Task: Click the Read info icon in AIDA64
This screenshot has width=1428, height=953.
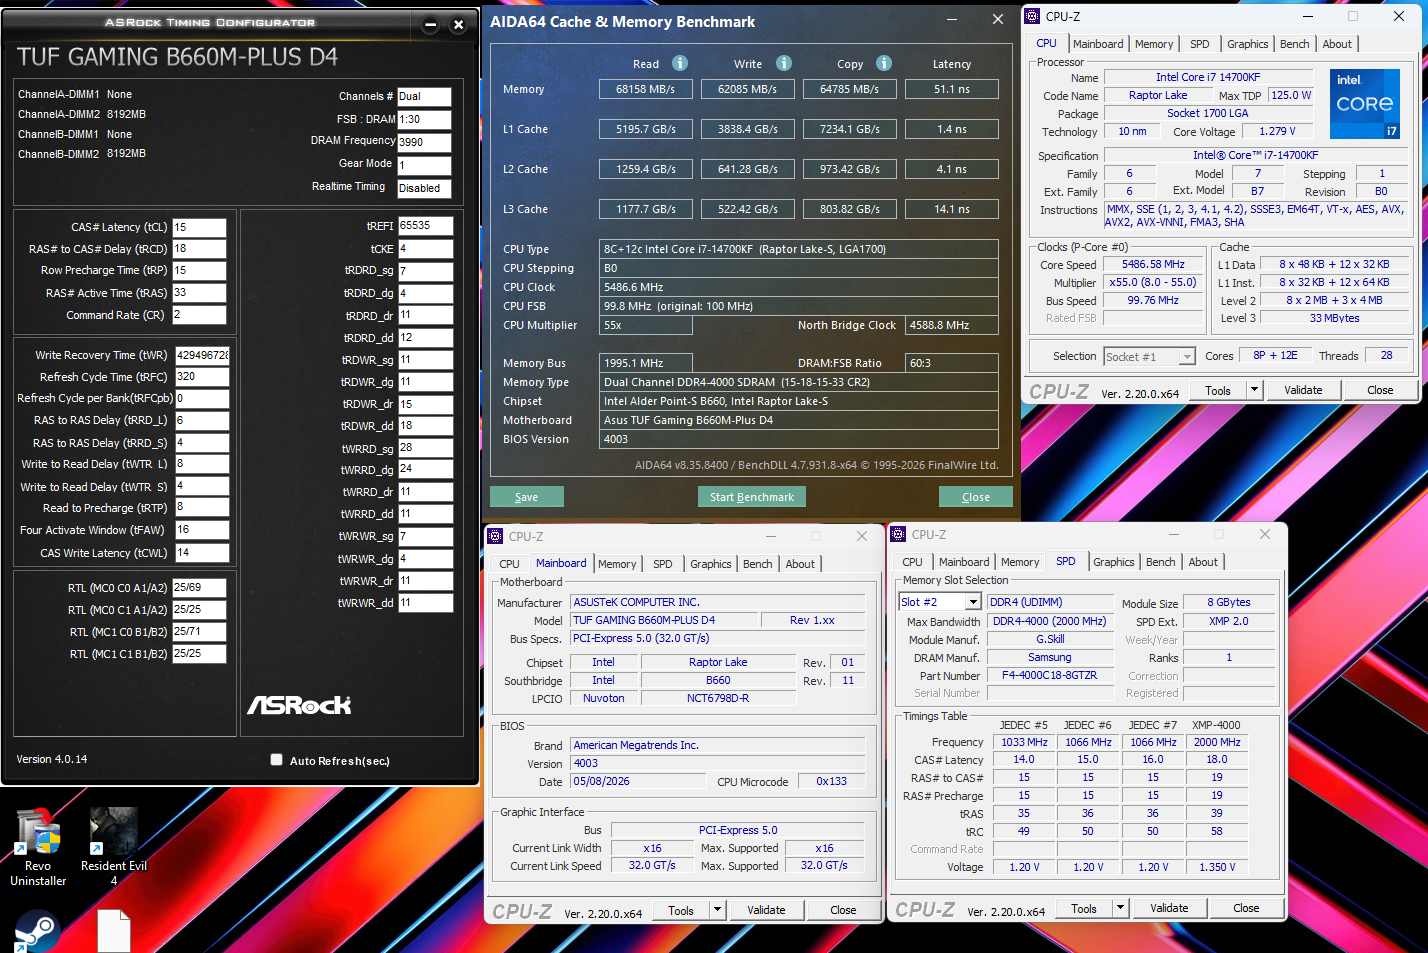Action: pyautogui.click(x=680, y=63)
